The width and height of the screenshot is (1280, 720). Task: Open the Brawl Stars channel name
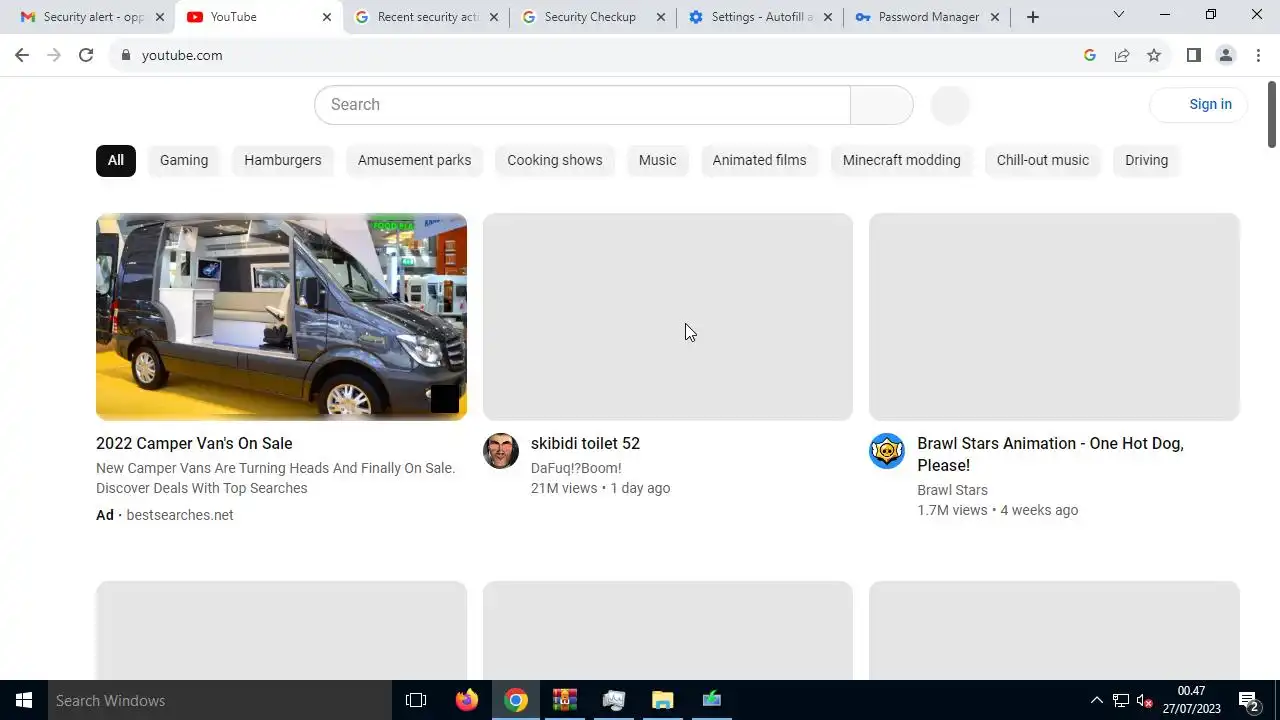click(952, 490)
